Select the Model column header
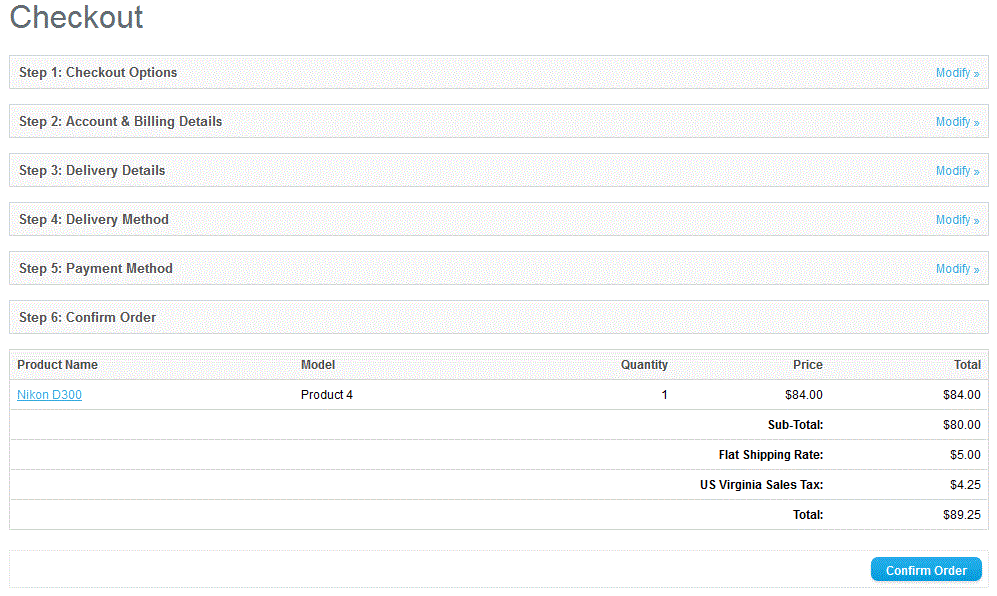 (x=318, y=365)
